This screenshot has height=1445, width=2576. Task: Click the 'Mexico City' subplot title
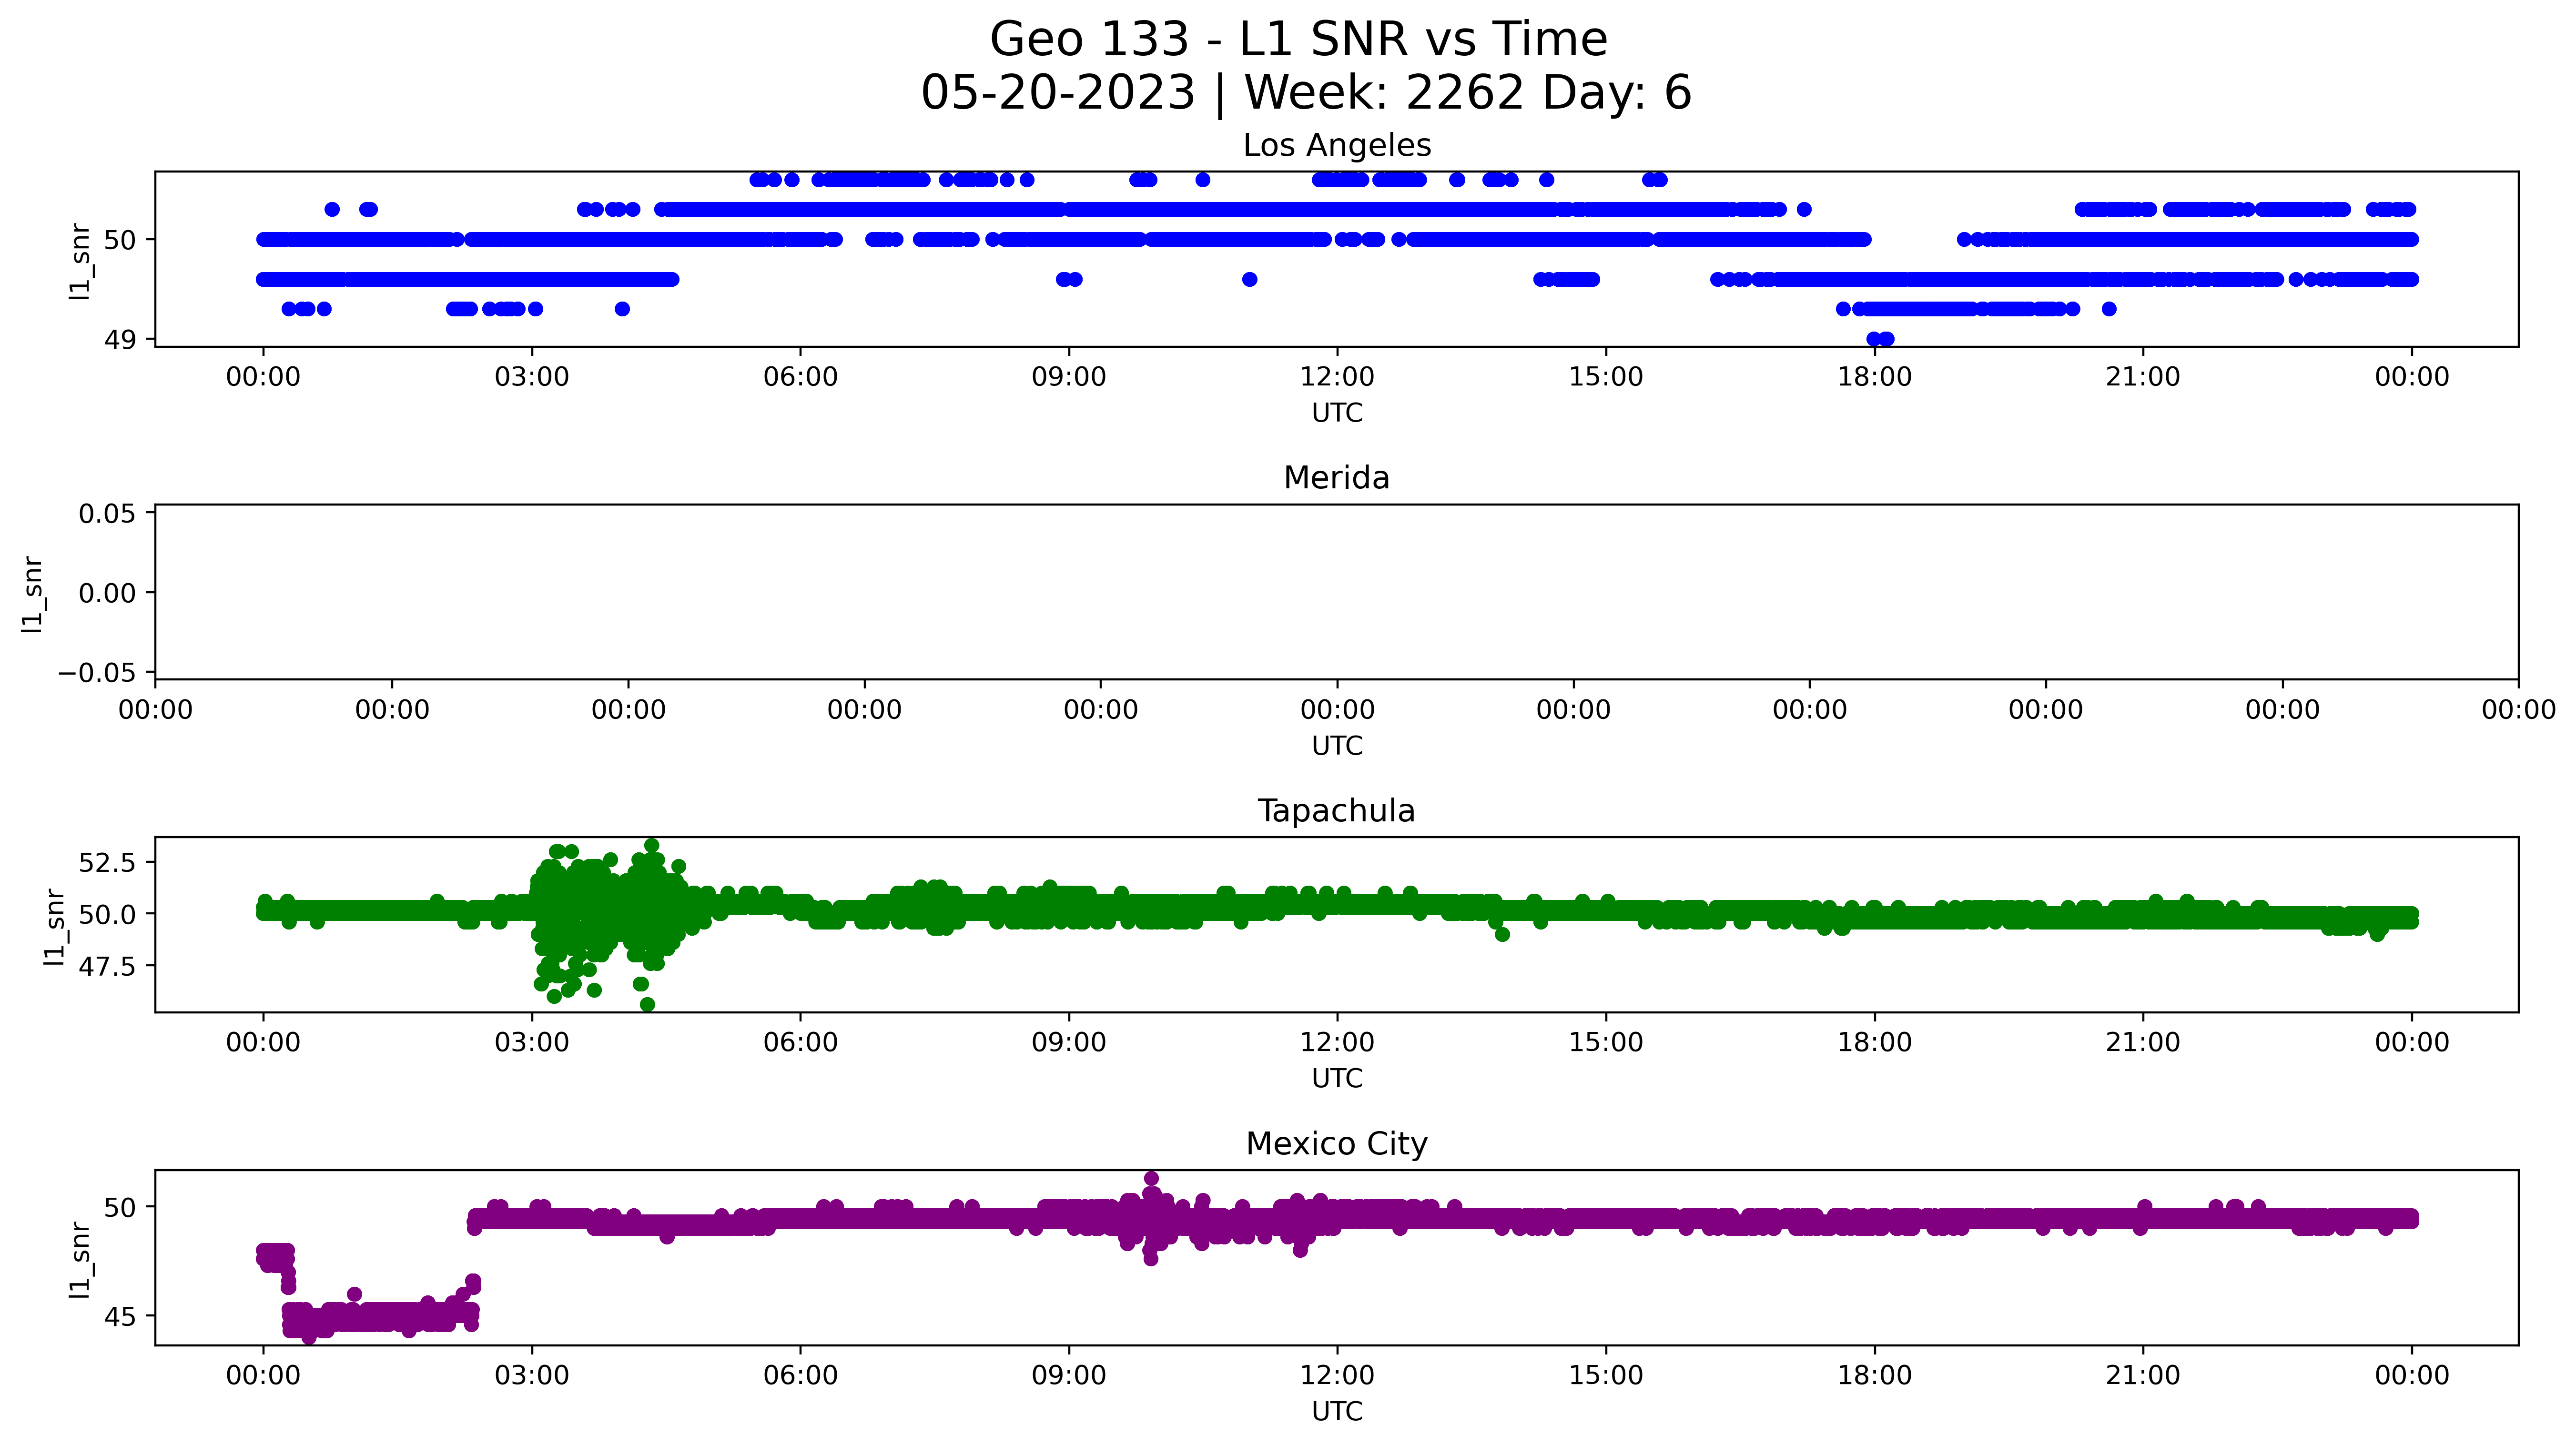pyautogui.click(x=1337, y=1144)
